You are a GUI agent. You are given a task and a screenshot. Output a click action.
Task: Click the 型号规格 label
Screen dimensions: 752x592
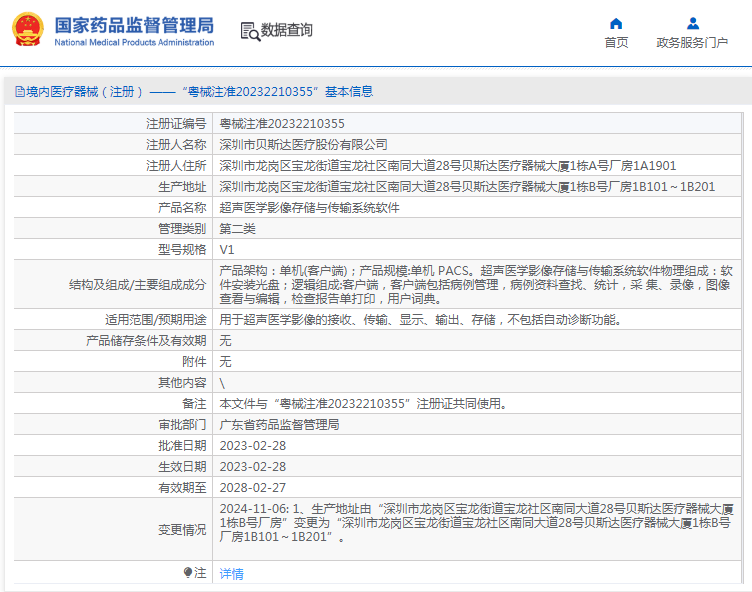tap(182, 250)
